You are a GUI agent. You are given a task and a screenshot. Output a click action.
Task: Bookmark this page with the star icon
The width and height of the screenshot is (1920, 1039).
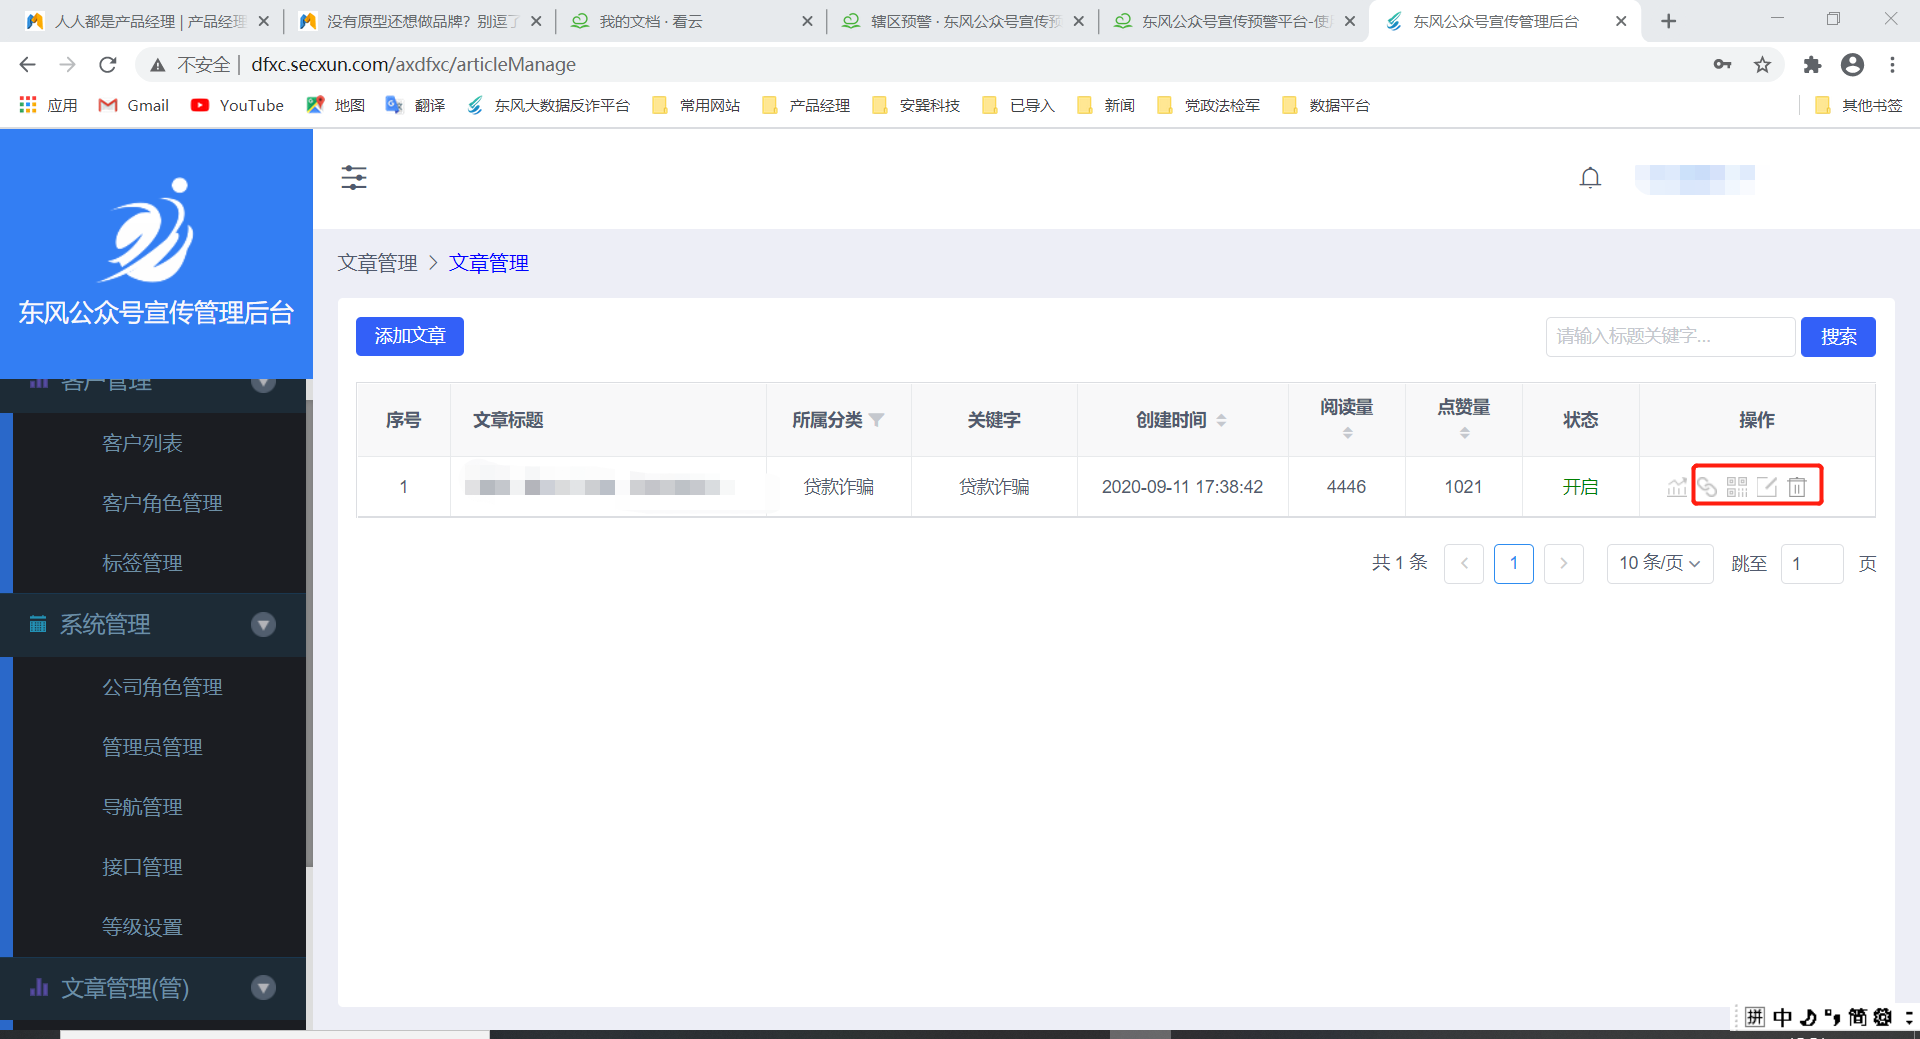point(1762,65)
